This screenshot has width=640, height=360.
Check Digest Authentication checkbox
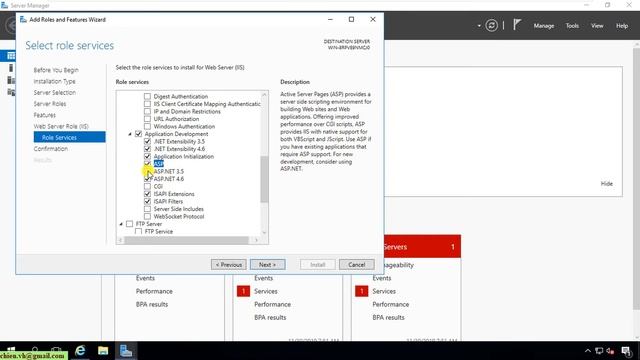147,96
